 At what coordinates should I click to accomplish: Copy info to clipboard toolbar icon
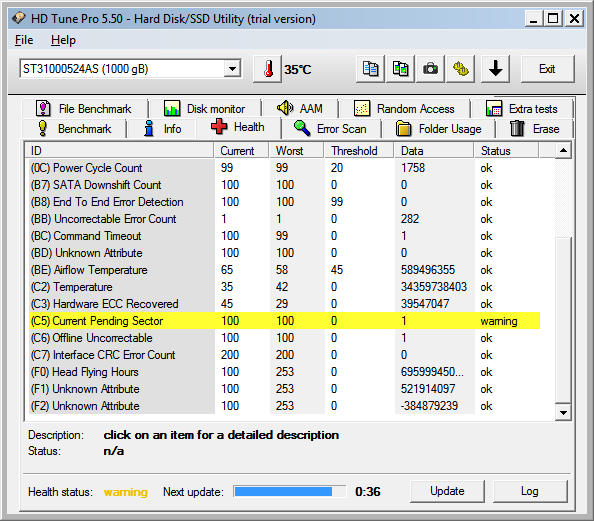370,69
